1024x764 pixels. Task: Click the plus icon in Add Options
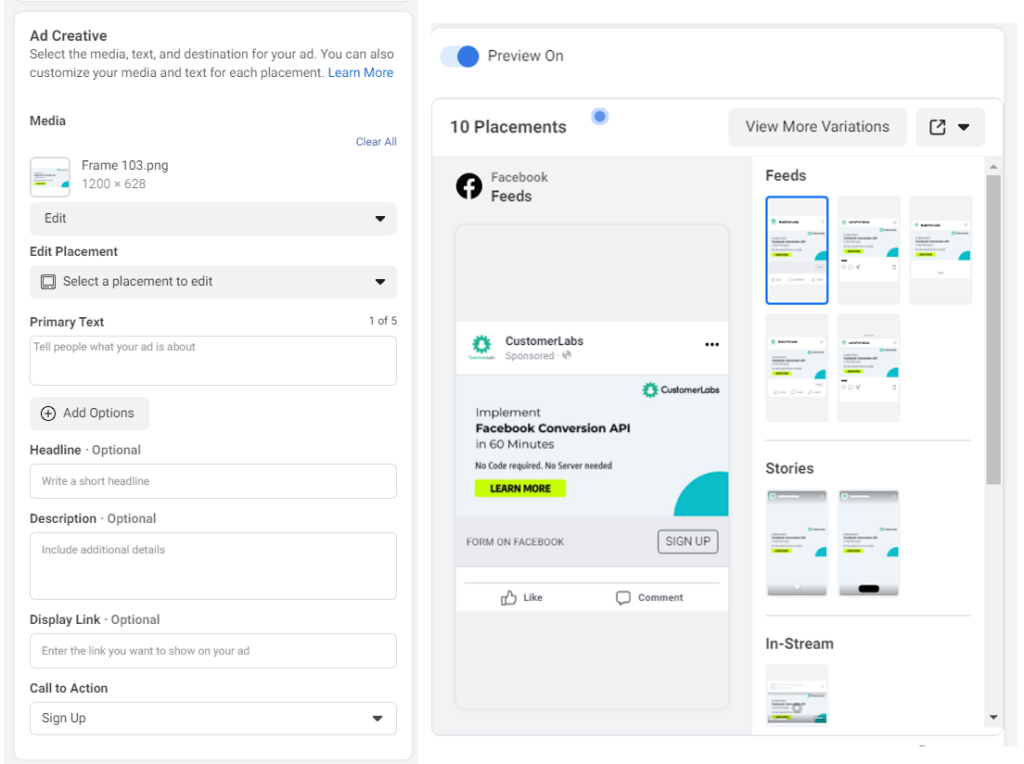[48, 413]
